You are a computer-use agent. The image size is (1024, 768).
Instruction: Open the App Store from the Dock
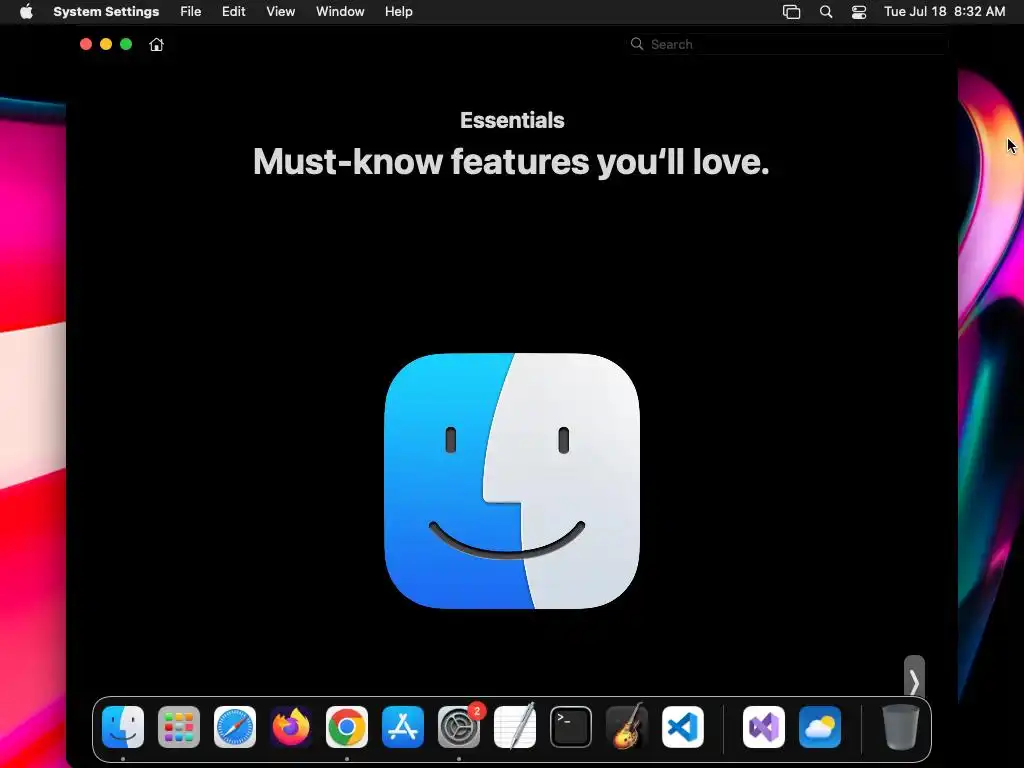point(403,727)
